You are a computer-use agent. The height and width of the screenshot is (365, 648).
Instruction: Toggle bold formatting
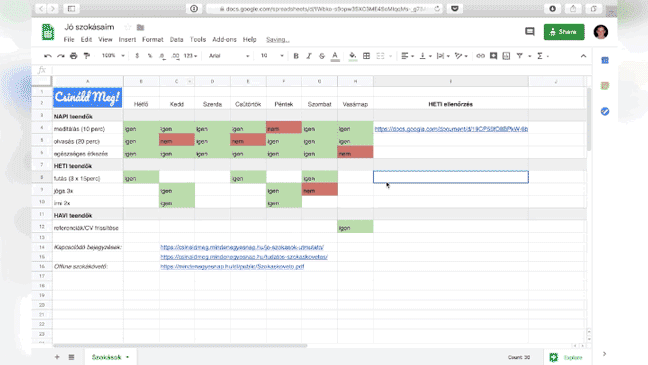(x=296, y=56)
